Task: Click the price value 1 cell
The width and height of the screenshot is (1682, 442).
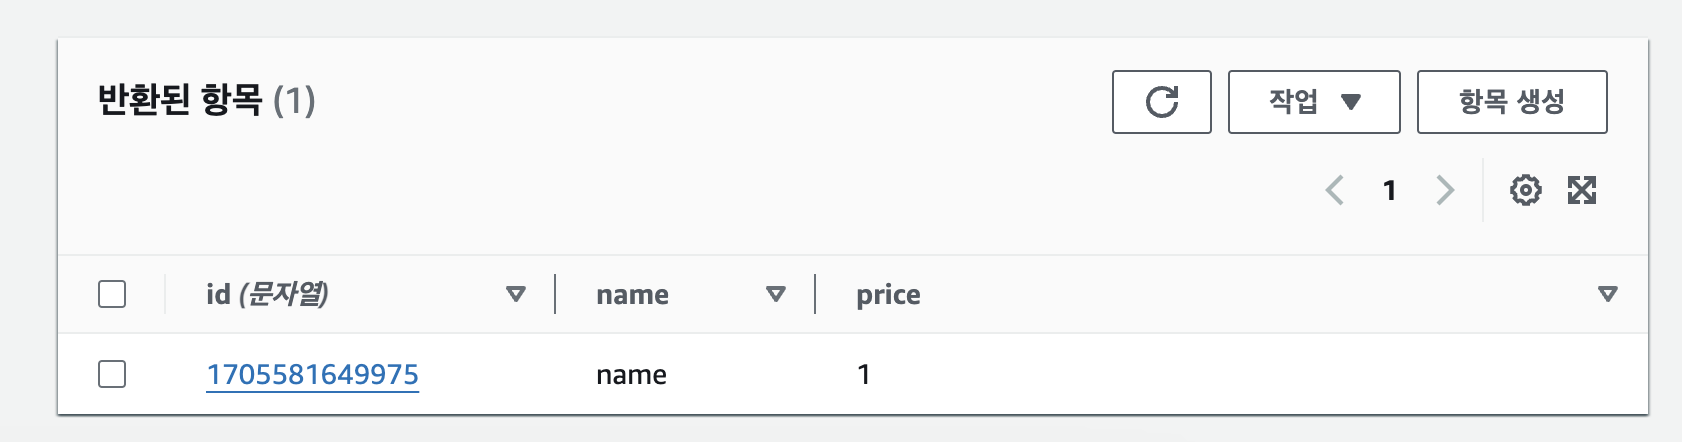Action: click(x=864, y=374)
